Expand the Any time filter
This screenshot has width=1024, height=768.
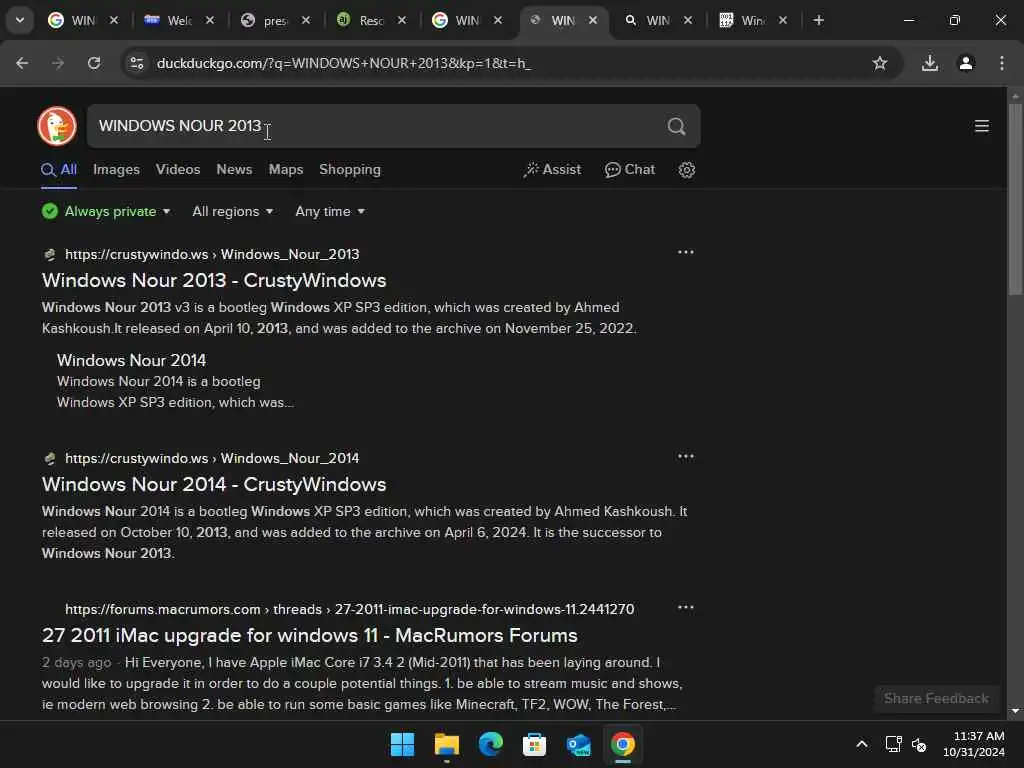(330, 212)
